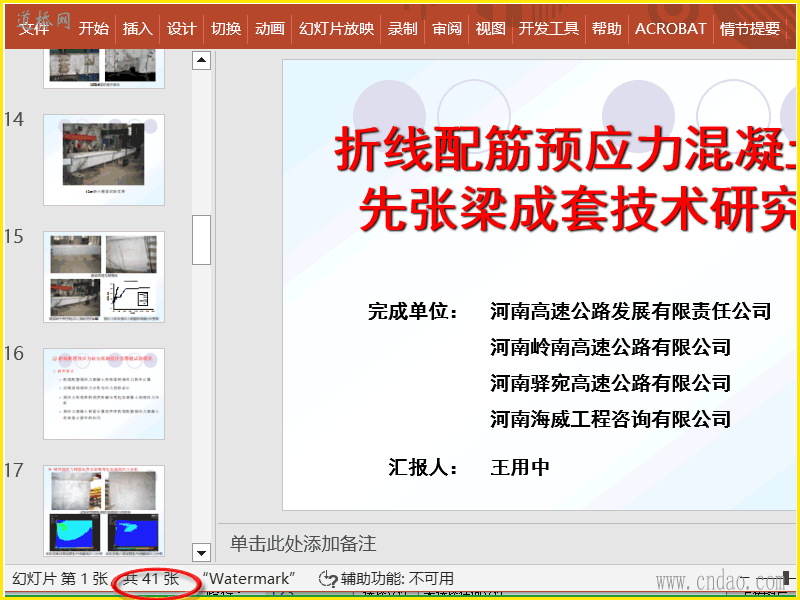The height and width of the screenshot is (600, 800).
Task: Open the 情节提要 ribbon tab
Action: pyautogui.click(x=749, y=29)
